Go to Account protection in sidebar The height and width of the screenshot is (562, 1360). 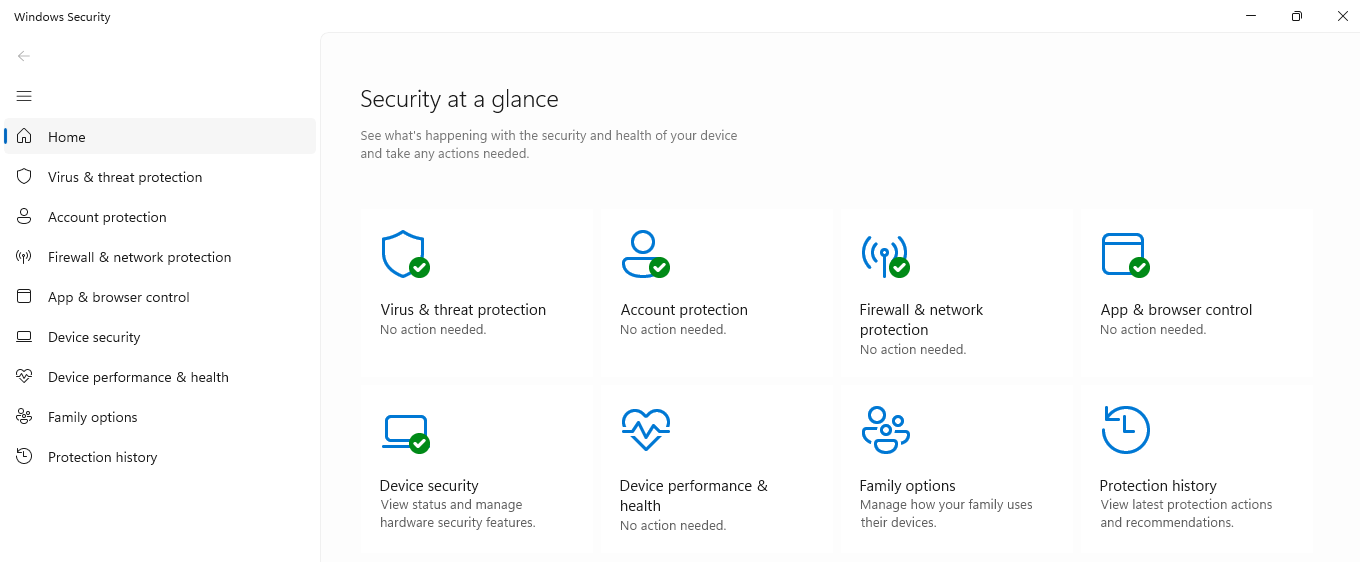(160, 217)
